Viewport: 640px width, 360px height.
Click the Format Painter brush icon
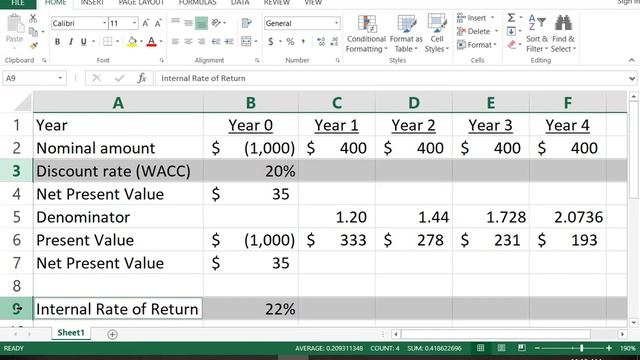(x=33, y=45)
